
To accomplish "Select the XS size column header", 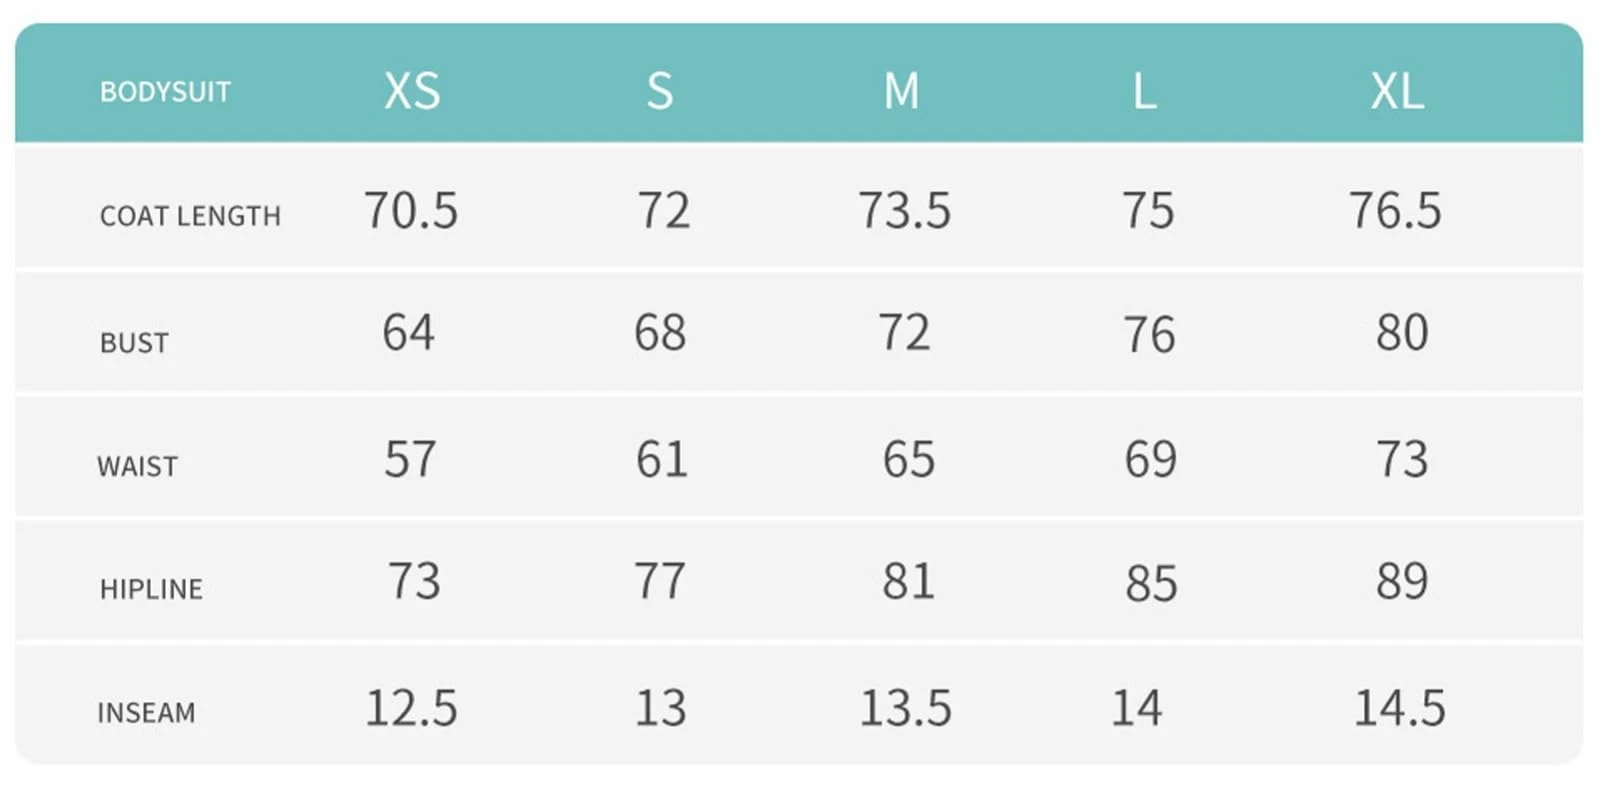I will coord(412,91).
